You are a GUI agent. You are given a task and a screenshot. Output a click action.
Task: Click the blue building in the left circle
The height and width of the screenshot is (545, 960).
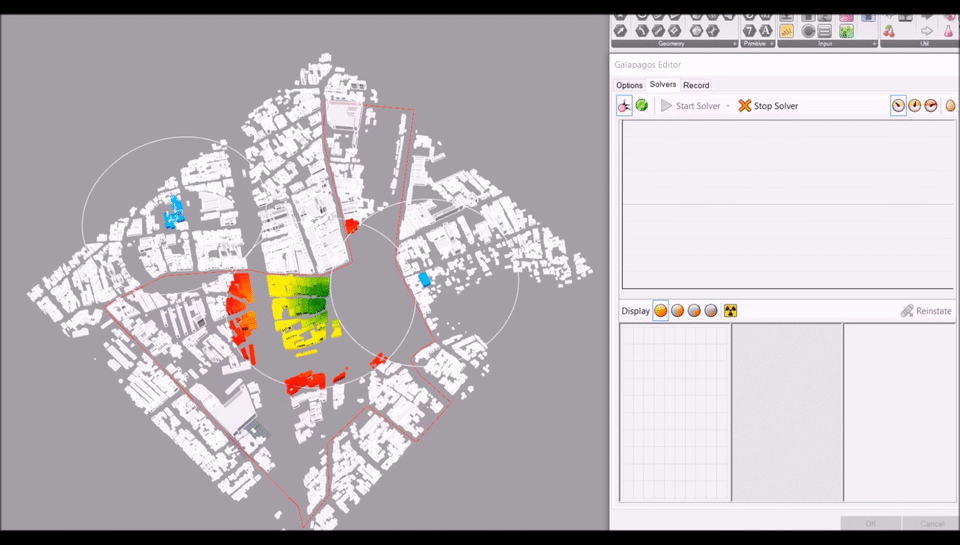(x=174, y=212)
